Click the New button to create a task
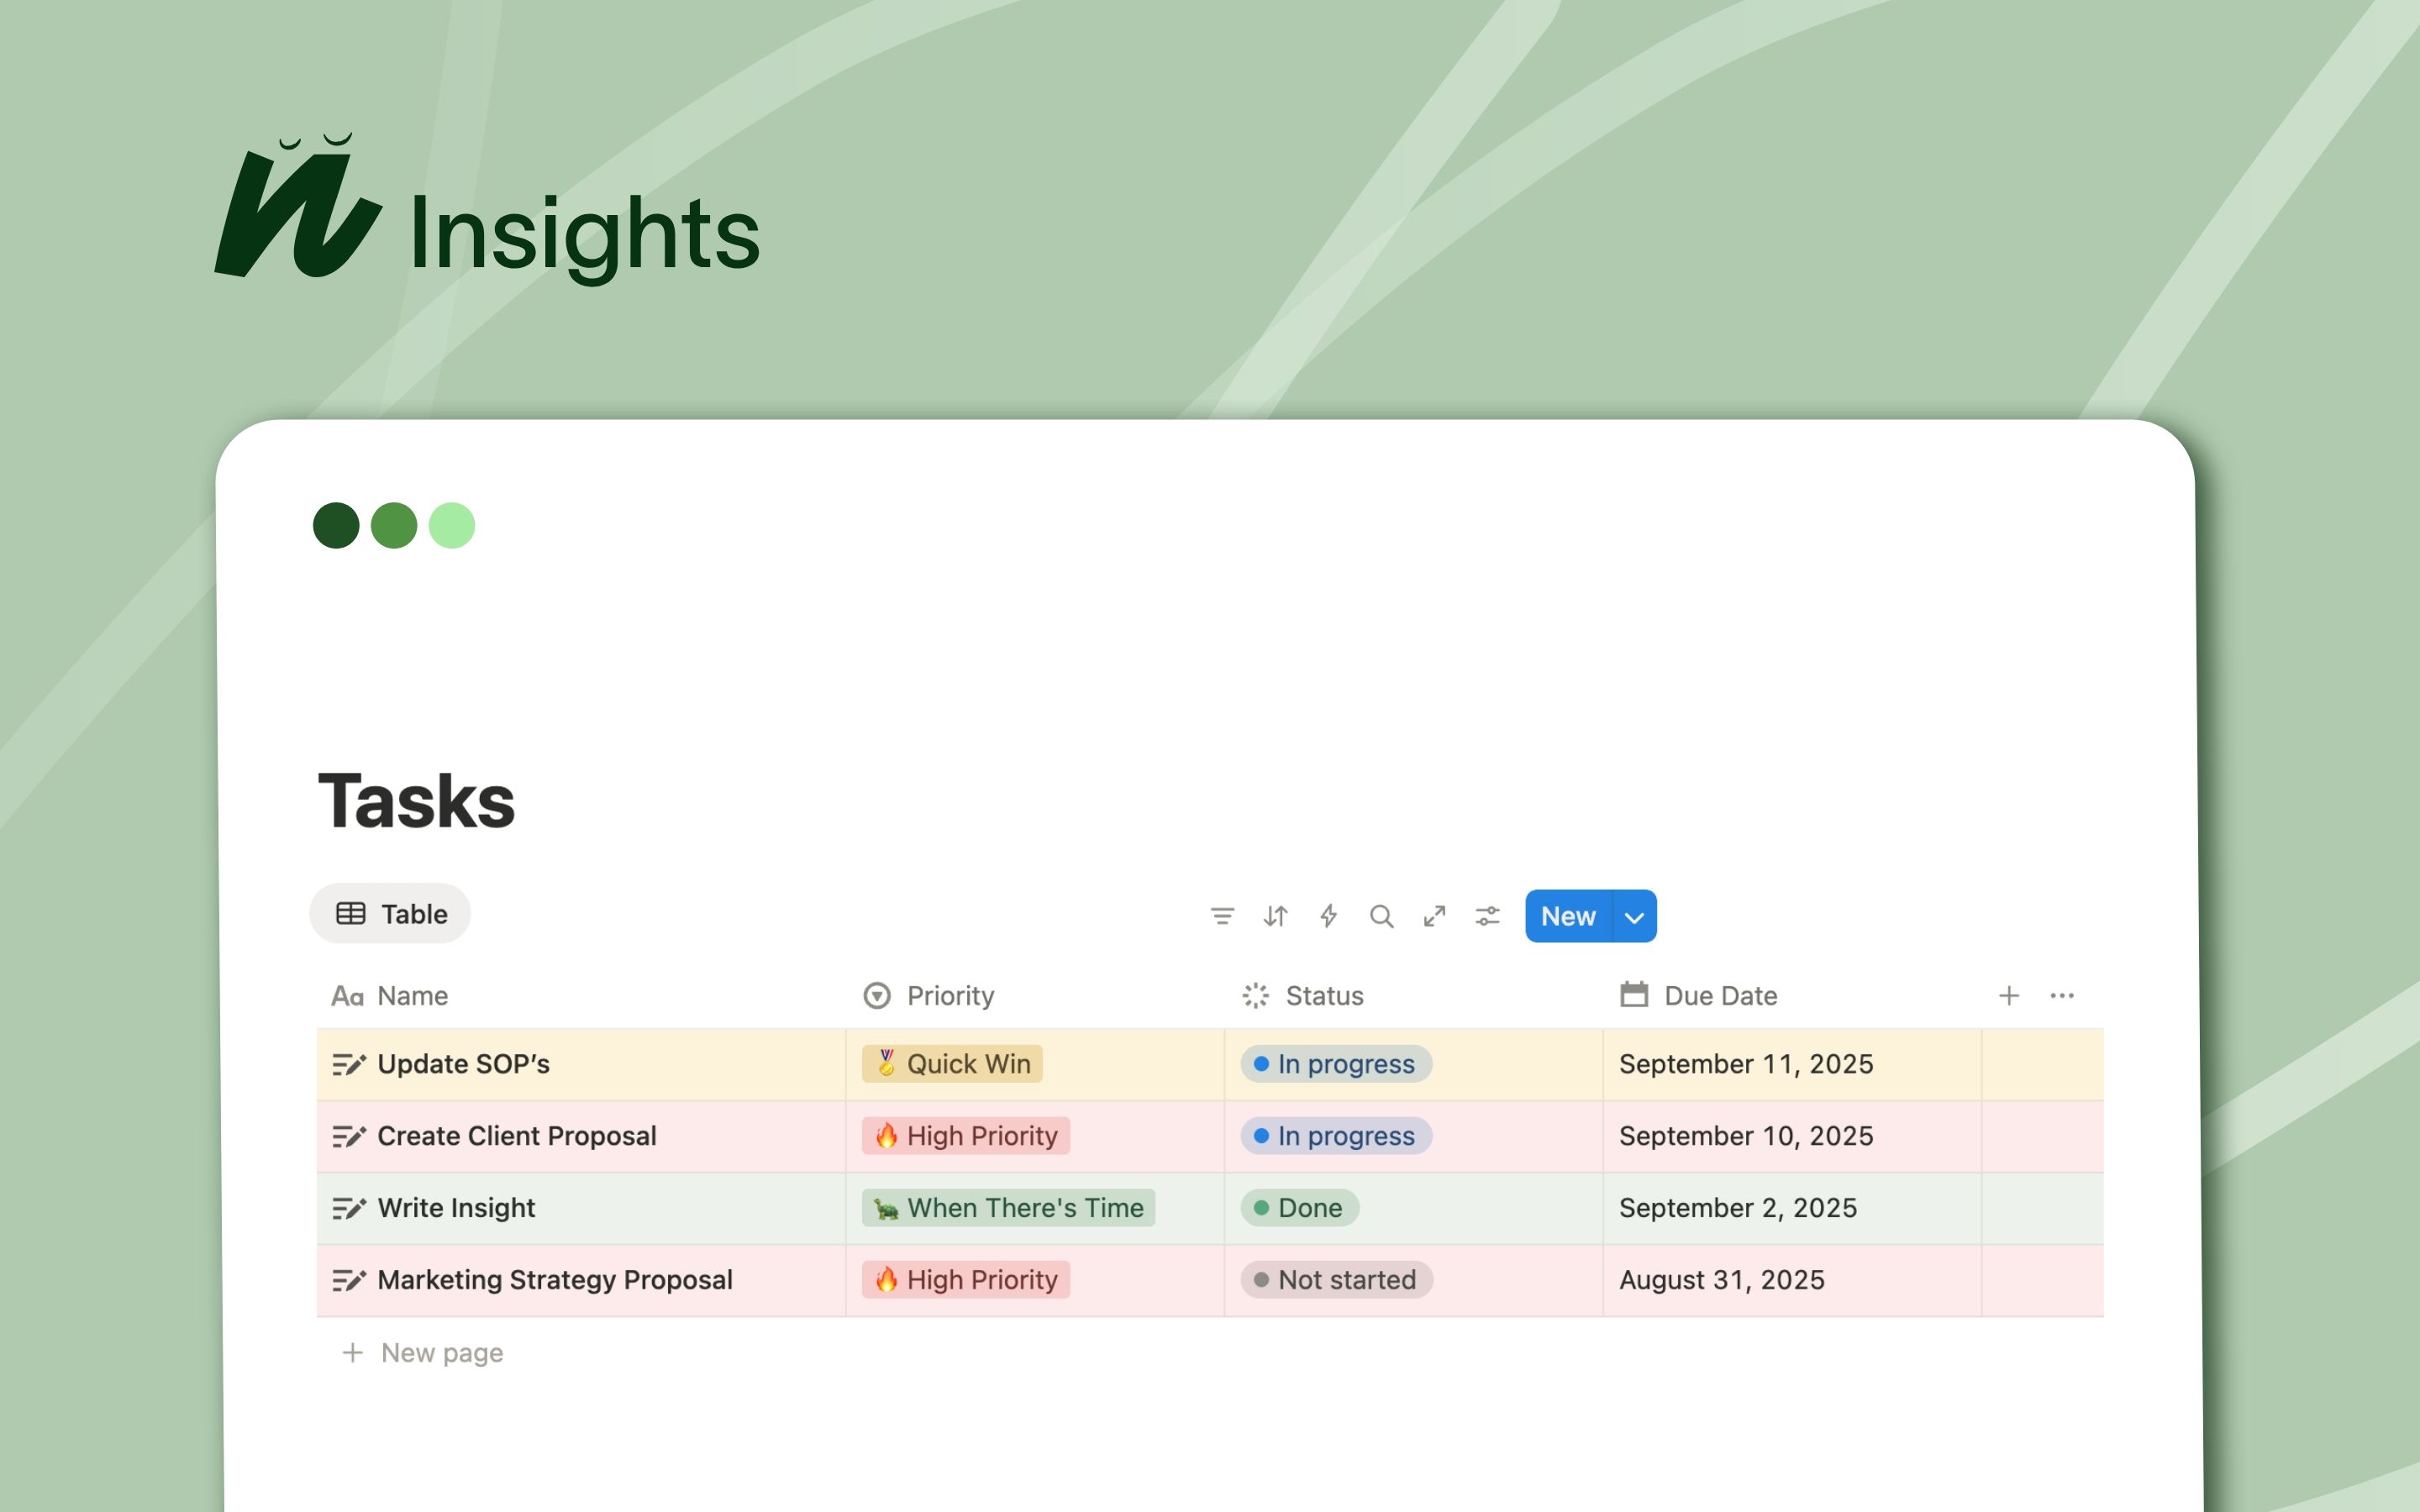Screen dimensions: 2420x1512 [x=1568, y=916]
